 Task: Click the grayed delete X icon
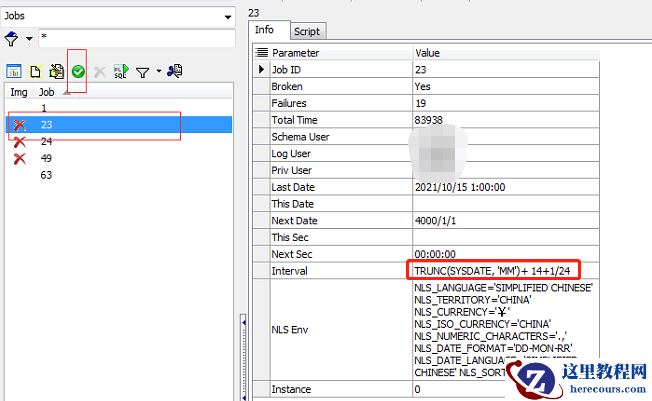click(99, 72)
